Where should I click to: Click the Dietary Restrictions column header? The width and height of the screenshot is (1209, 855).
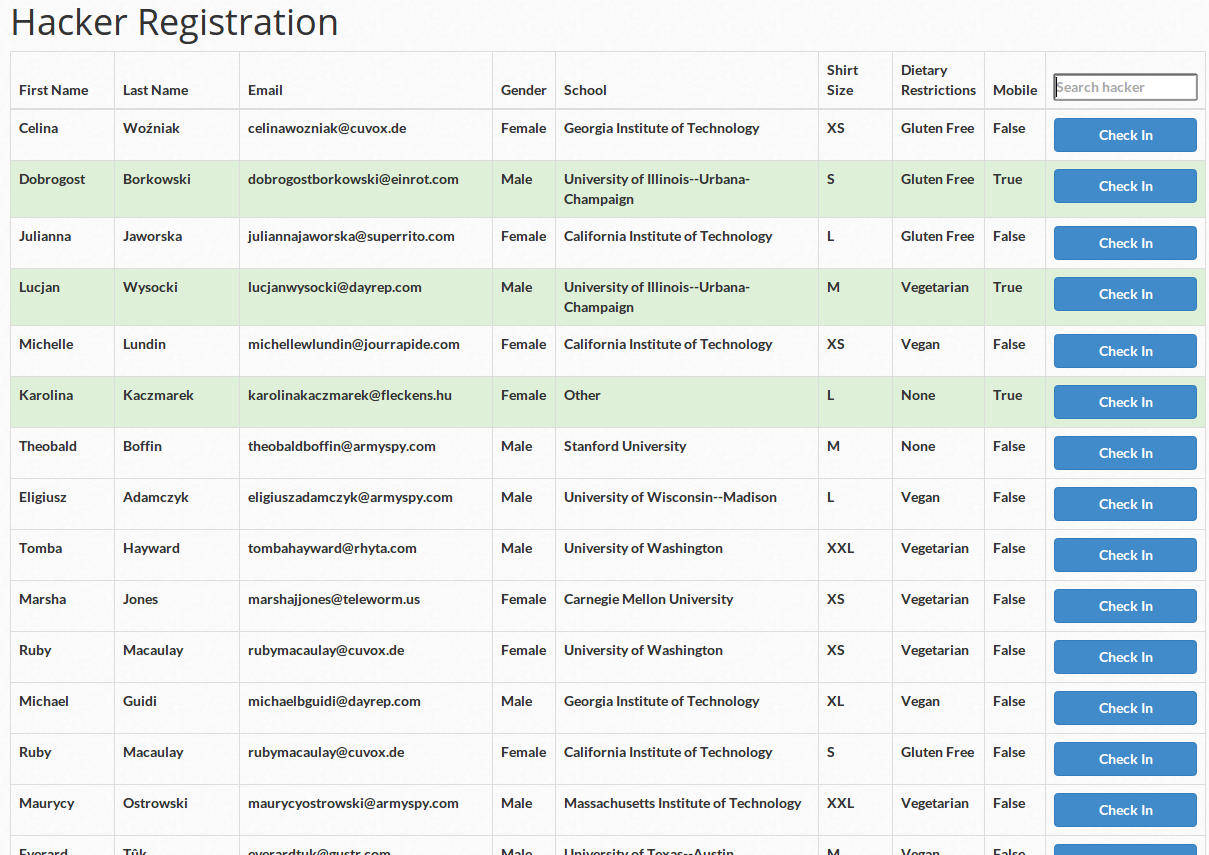(x=938, y=80)
